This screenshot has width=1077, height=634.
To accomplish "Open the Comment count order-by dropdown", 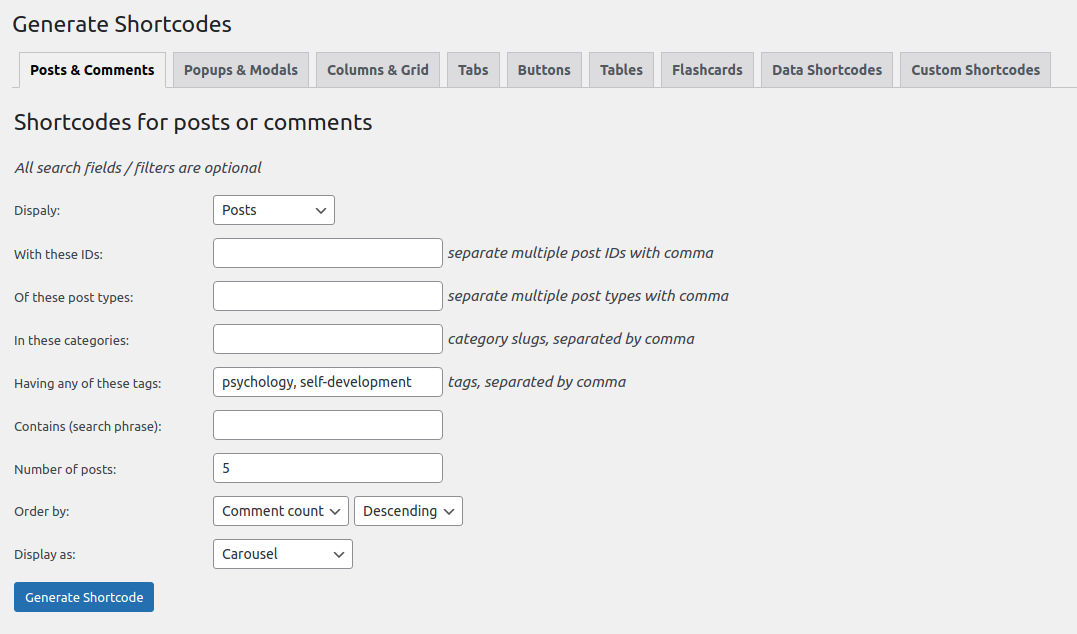I will pyautogui.click(x=281, y=511).
